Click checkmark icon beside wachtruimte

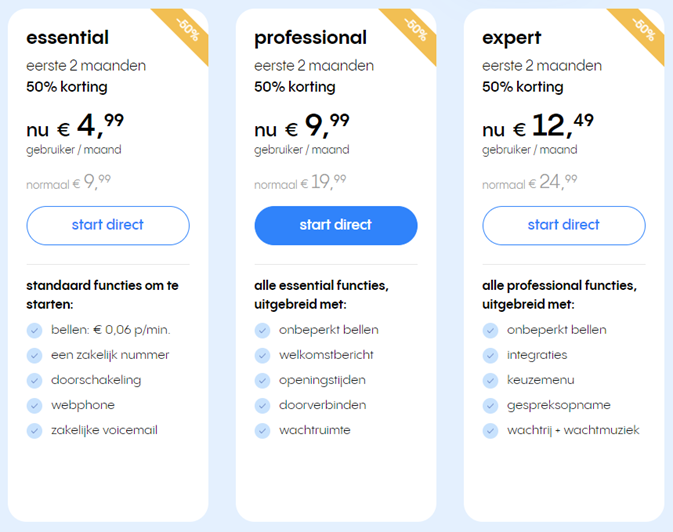[x=262, y=431]
